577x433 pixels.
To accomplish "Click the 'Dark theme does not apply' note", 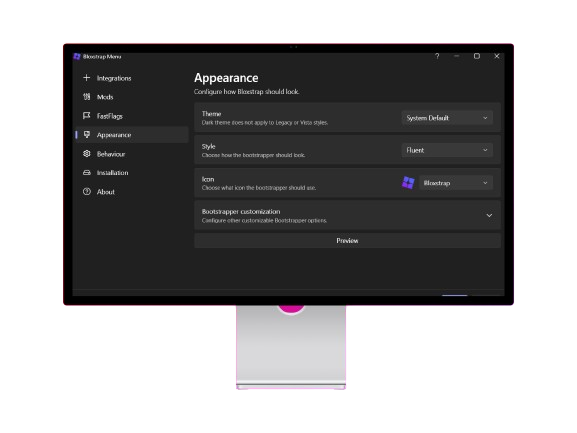I will coord(265,123).
